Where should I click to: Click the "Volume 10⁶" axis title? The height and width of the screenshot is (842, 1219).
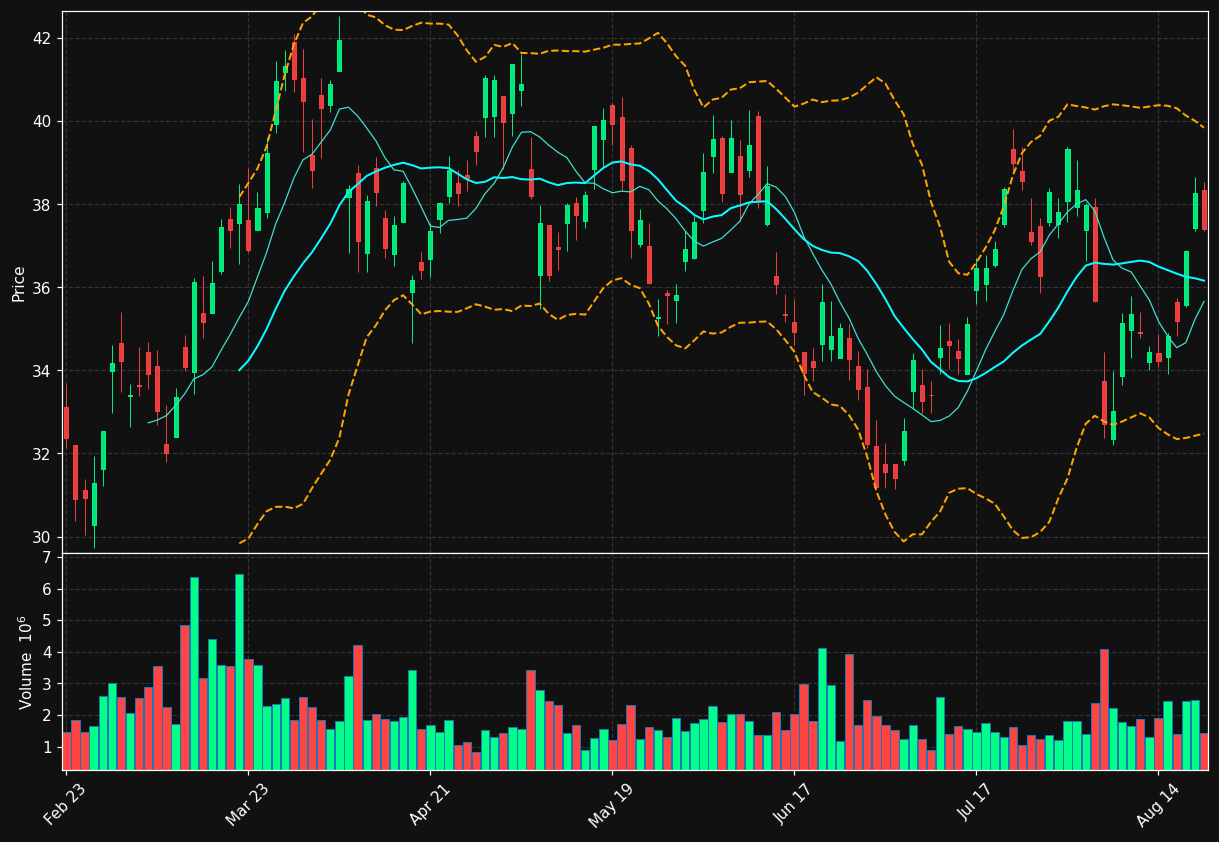coord(25,662)
